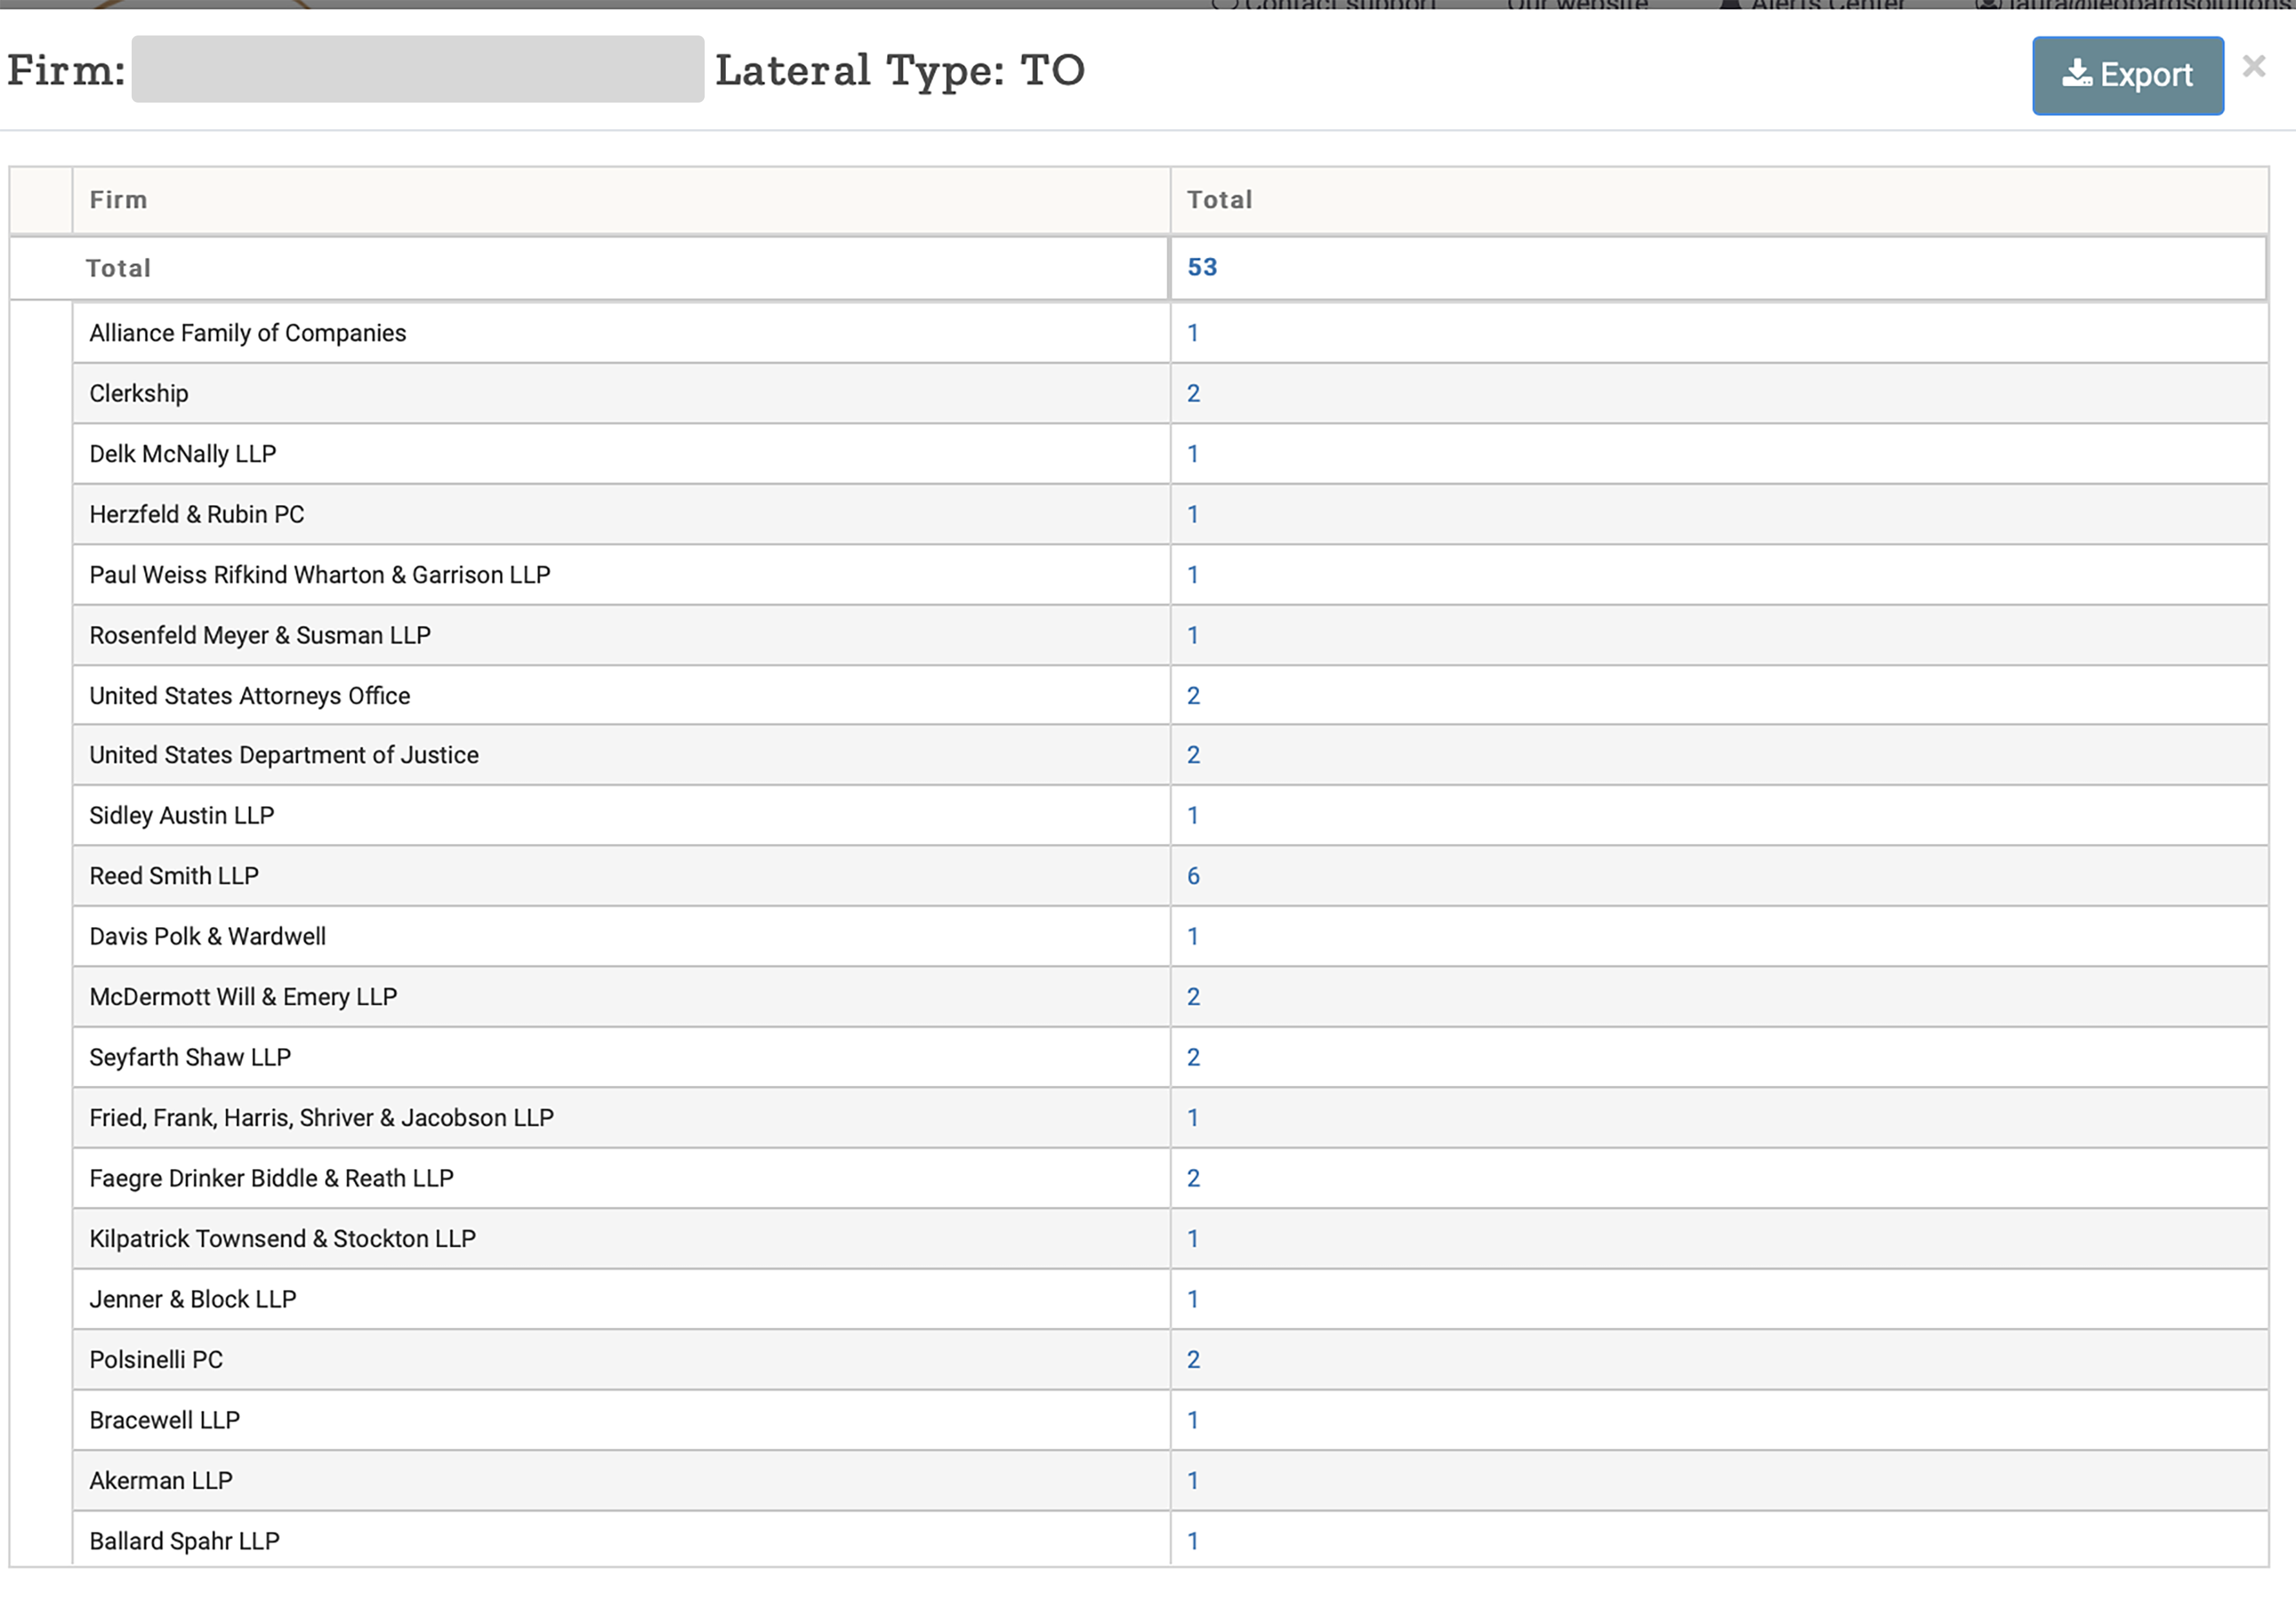The width and height of the screenshot is (2296, 1602).
Task: Open count for Ballard Spahr LLP
Action: click(1193, 1541)
